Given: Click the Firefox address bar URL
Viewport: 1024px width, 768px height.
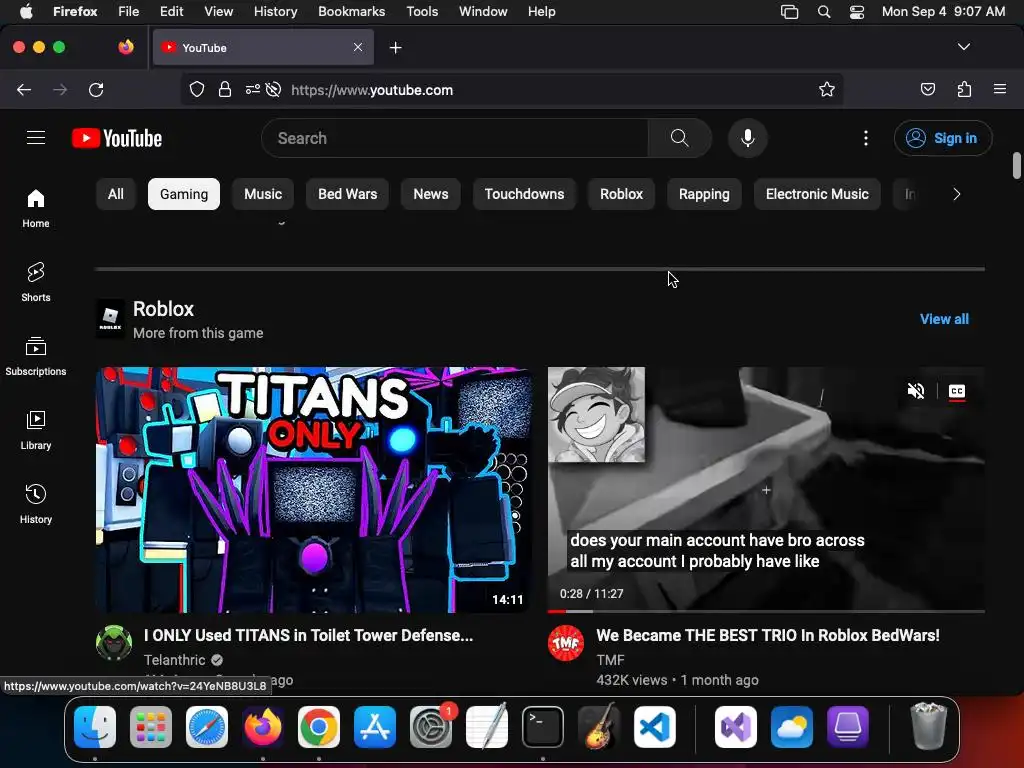Looking at the screenshot, I should pos(372,90).
